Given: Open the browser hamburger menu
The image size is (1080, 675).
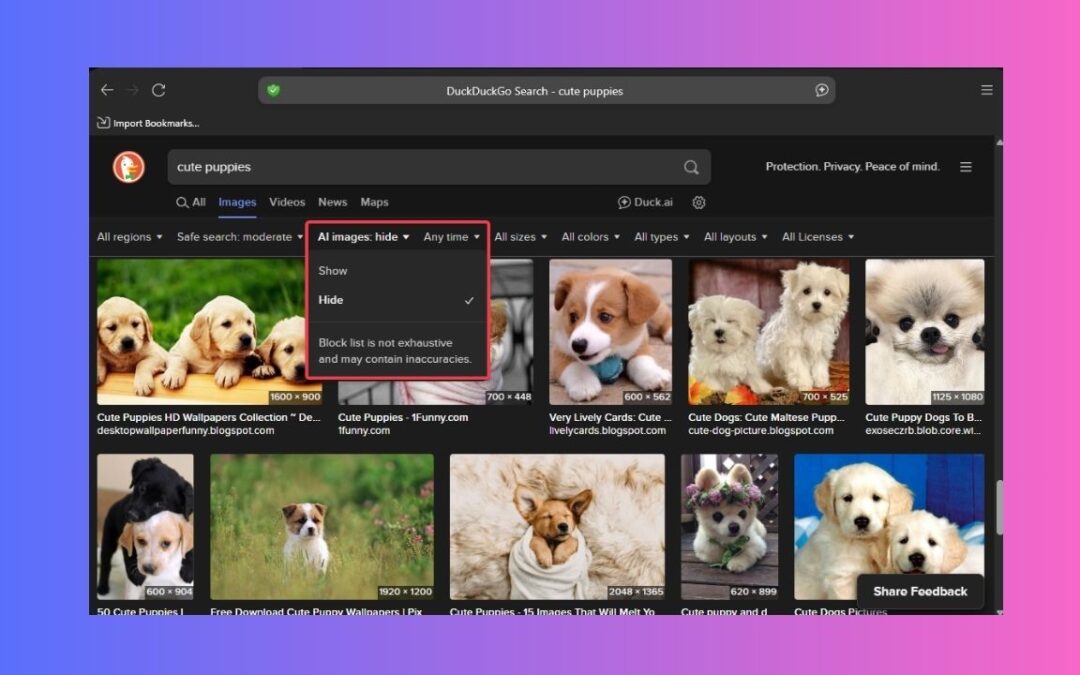Looking at the screenshot, I should pos(987,89).
